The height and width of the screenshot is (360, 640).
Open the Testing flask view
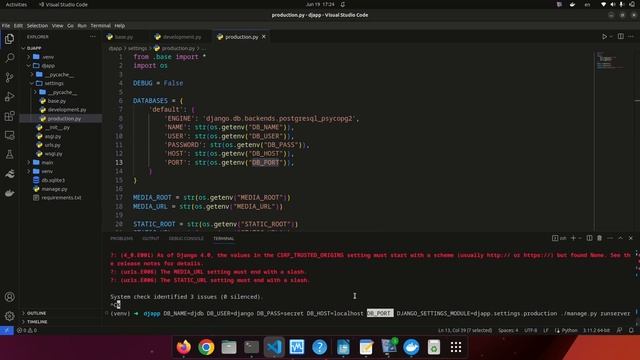click(9, 154)
